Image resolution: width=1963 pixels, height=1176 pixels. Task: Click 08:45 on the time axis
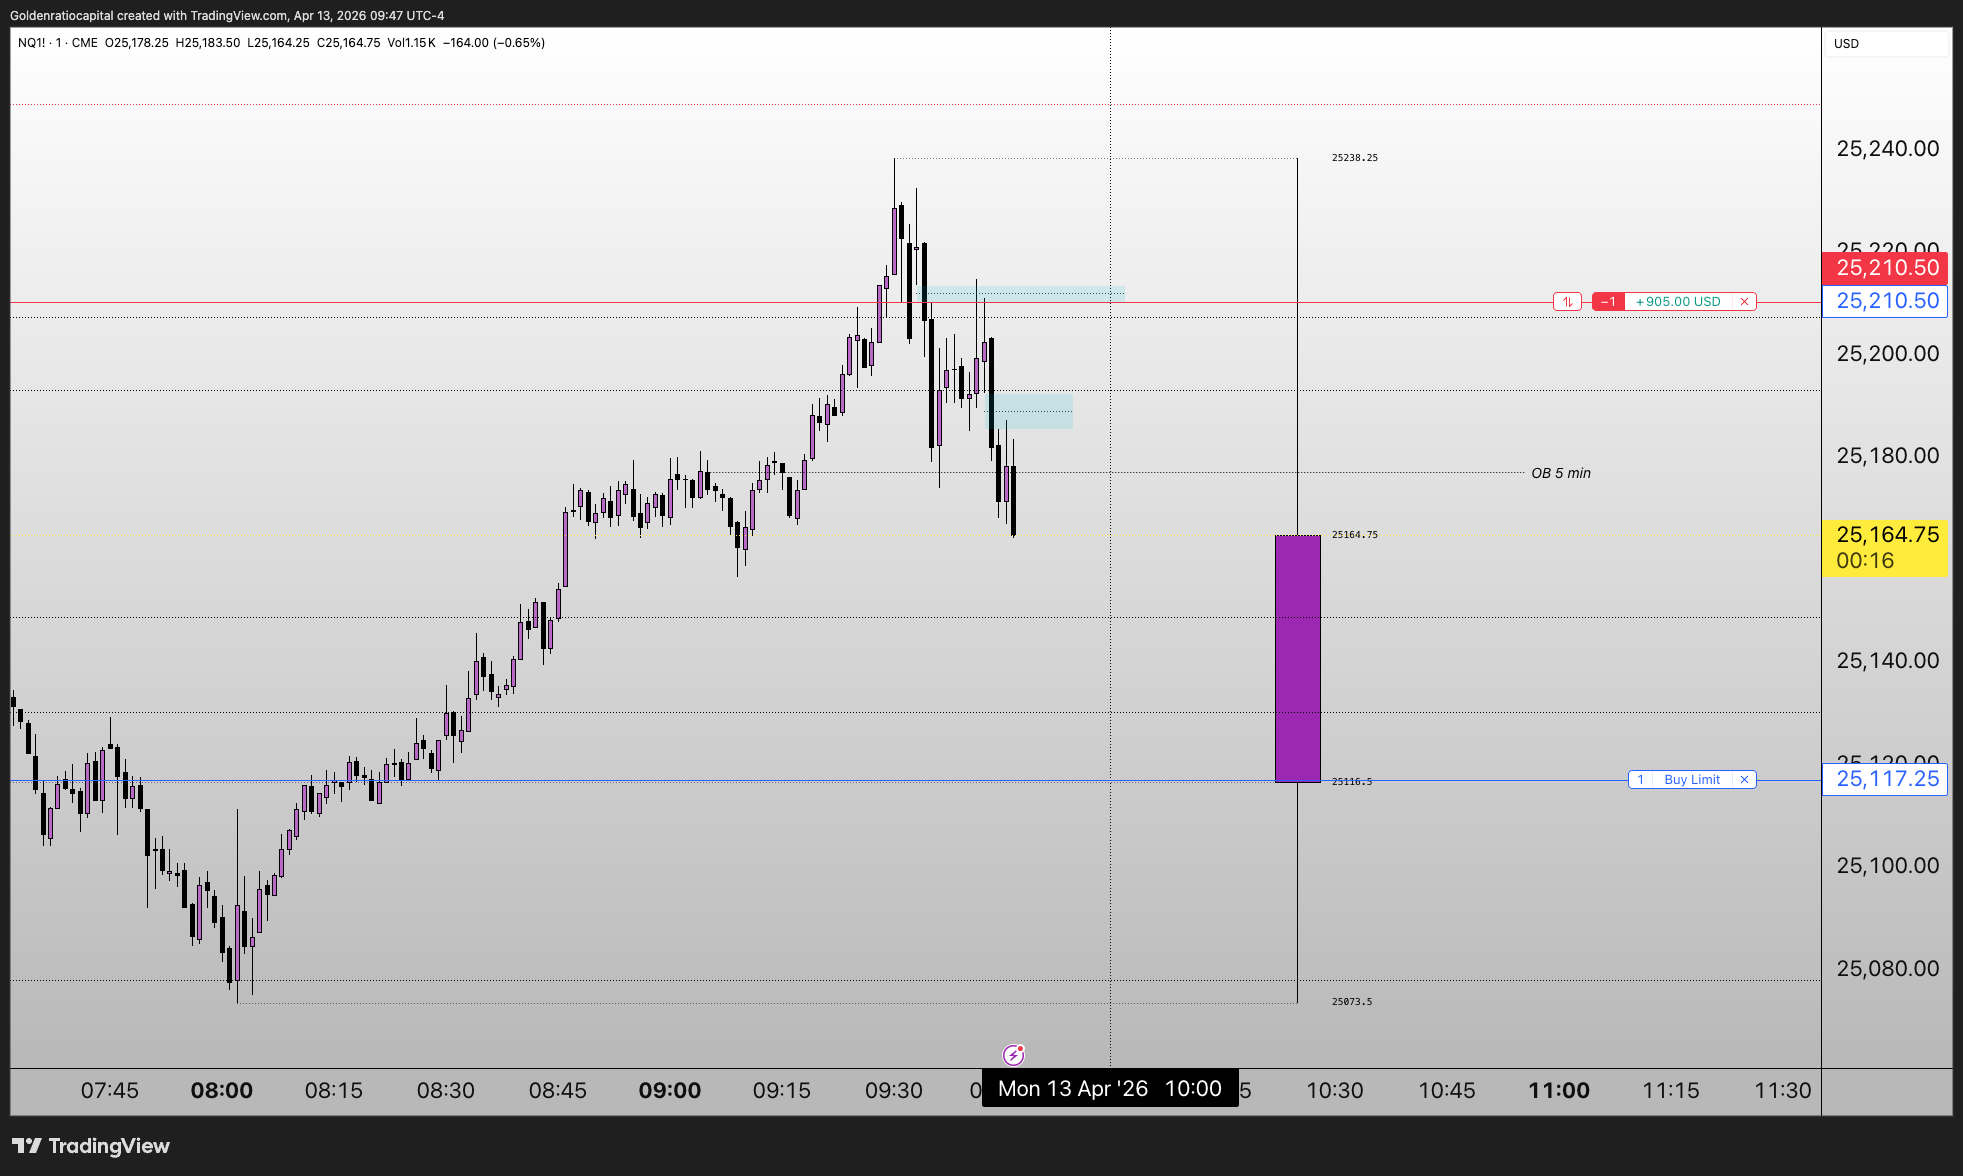pyautogui.click(x=557, y=1091)
